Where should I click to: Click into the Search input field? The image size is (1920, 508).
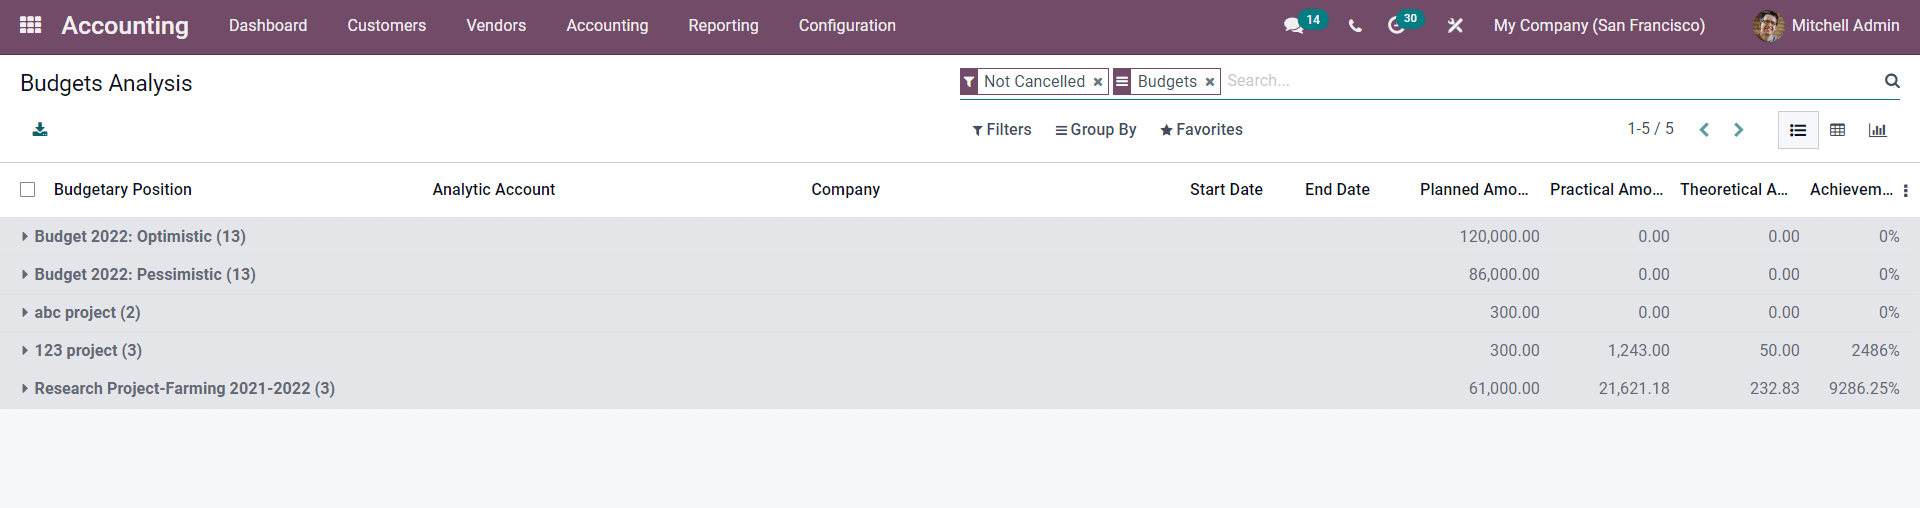pos(1550,81)
